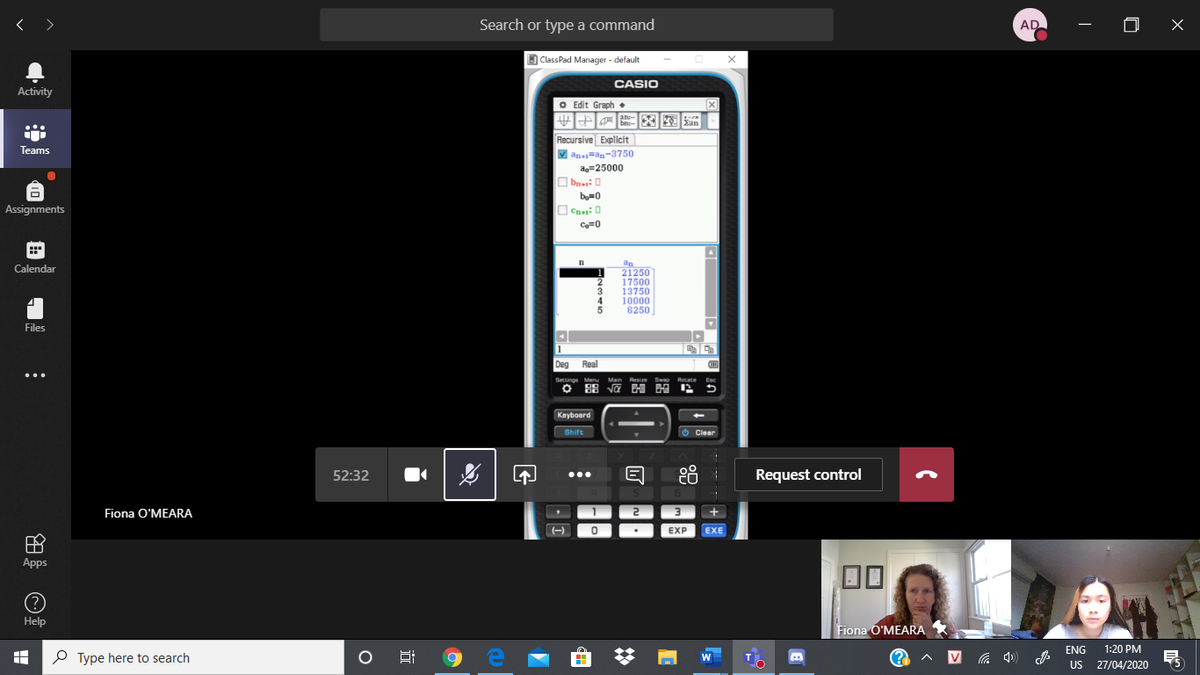Select the value 21250 in the table
Screen dimensions: 1200x675
pos(635,272)
